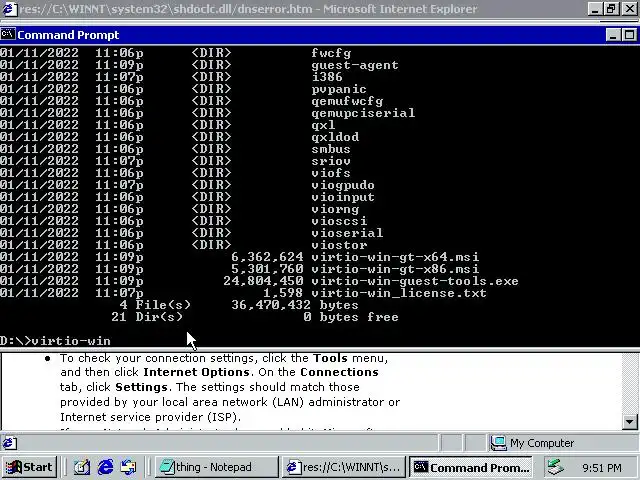
Task: Open Outlook Express quick launch icon
Action: 128,467
